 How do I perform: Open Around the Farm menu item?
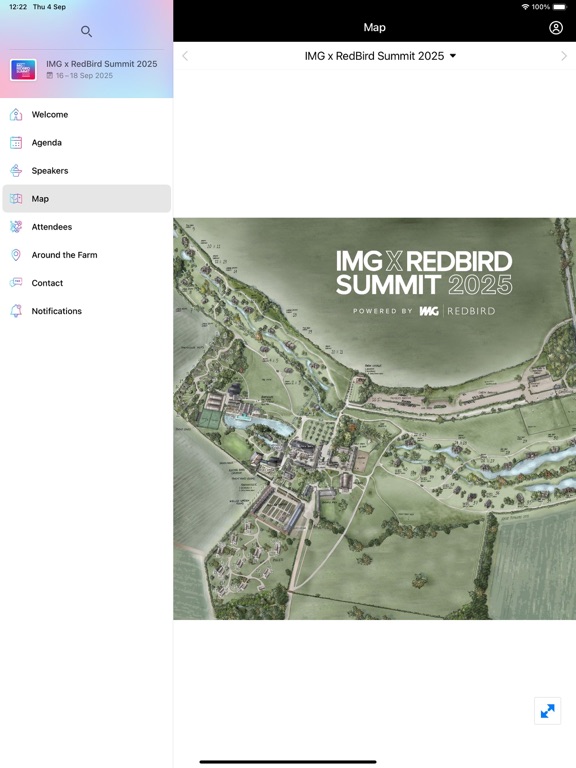(x=87, y=255)
